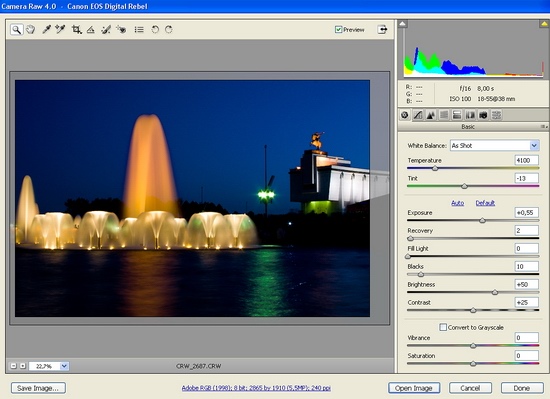Enable Convert to Grayscale checkbox

tap(443, 327)
